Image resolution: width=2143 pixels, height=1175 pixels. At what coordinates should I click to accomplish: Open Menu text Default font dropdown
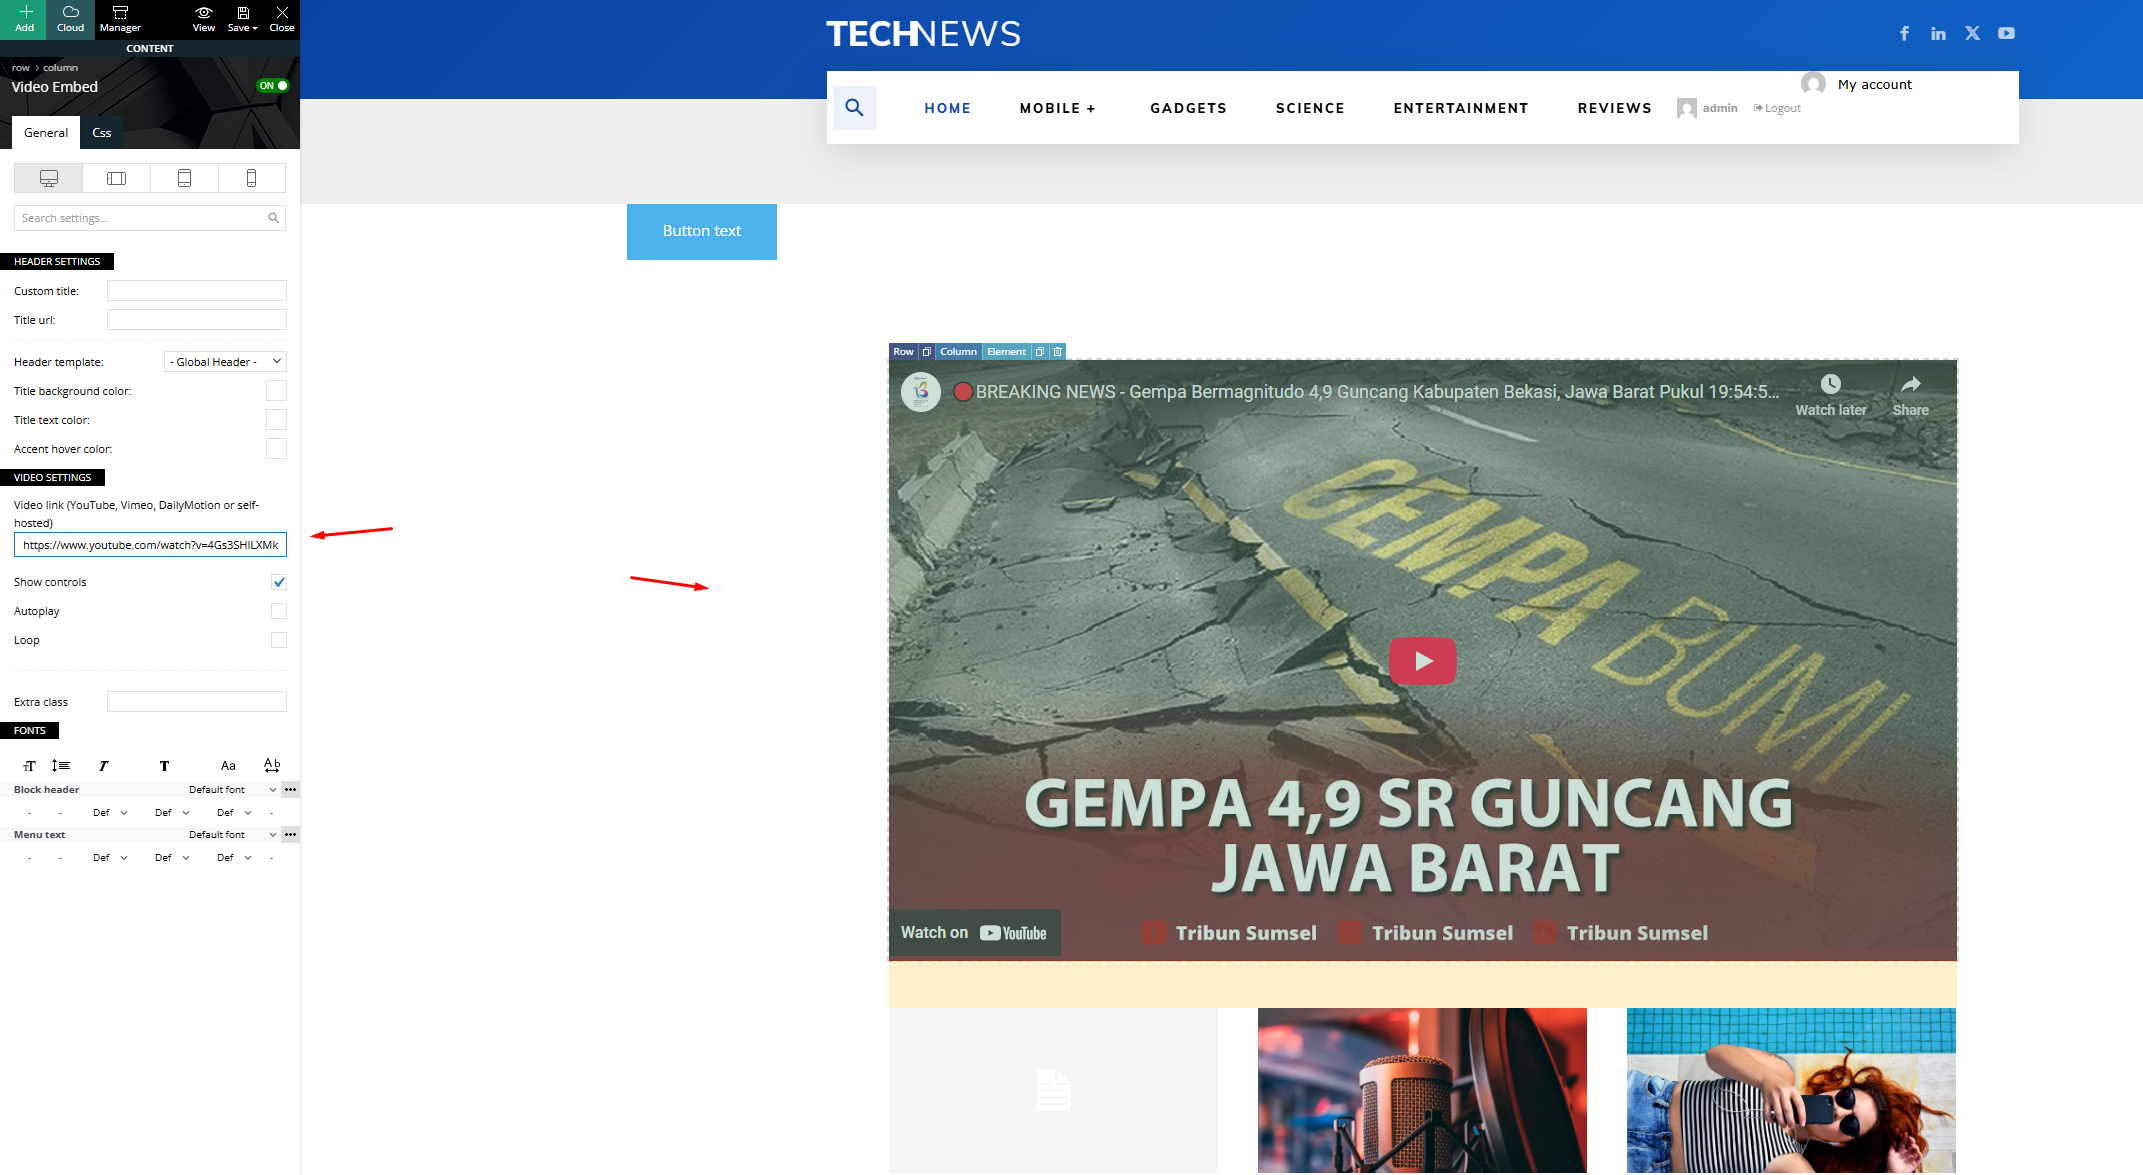click(x=231, y=835)
